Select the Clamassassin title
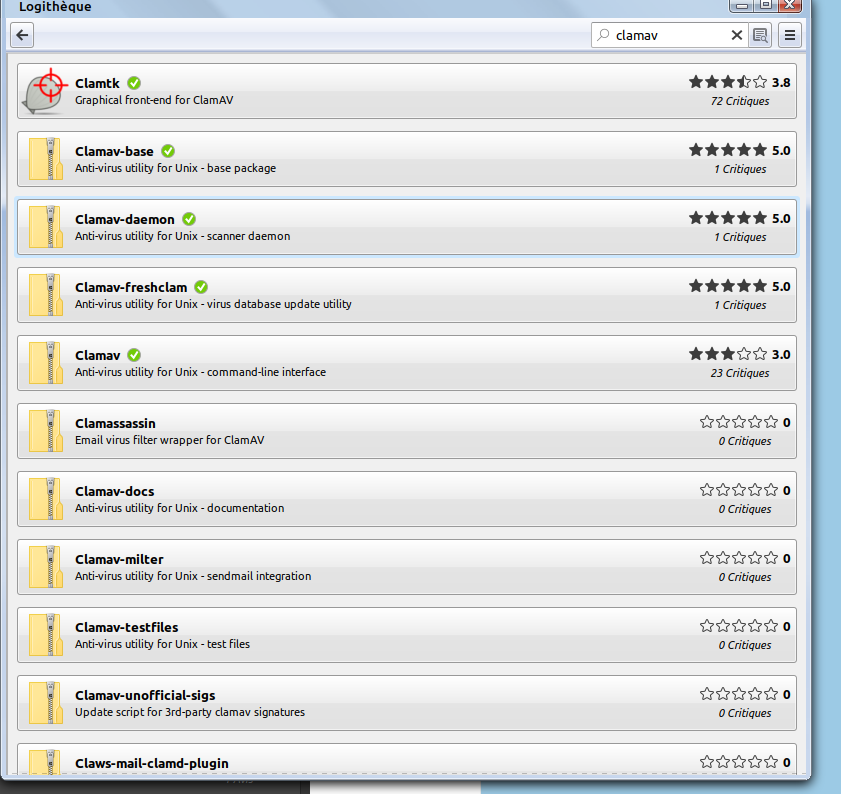The width and height of the screenshot is (841, 794). click(x=115, y=423)
